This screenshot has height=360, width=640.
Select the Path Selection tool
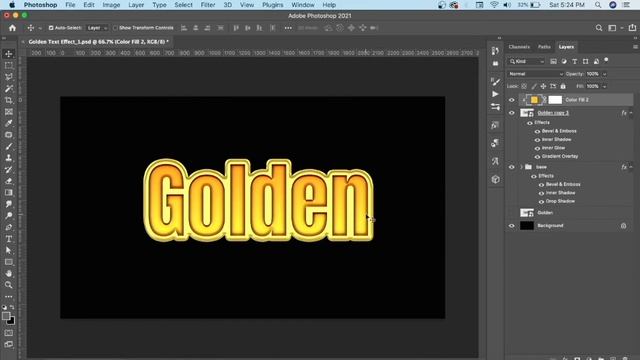pos(9,250)
